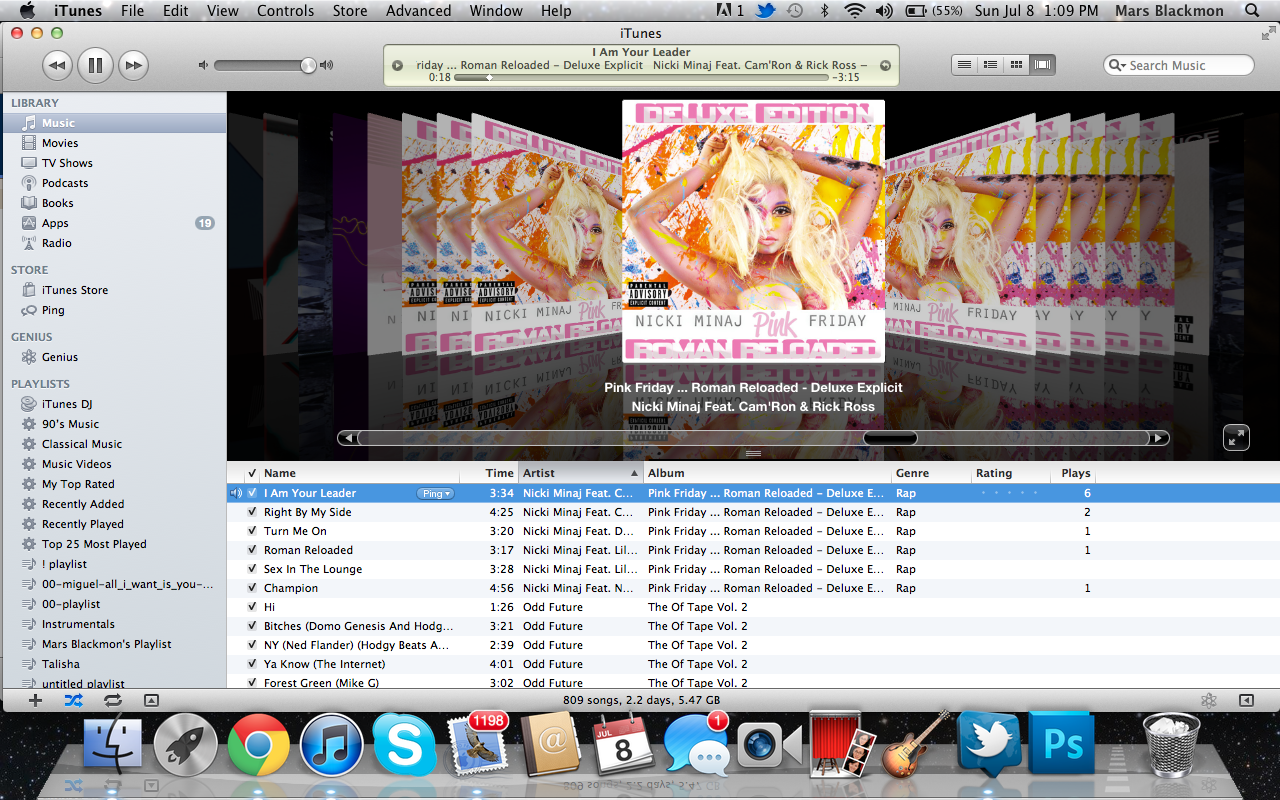The width and height of the screenshot is (1280, 800).
Task: Toggle repeat mode in the bottom bar
Action: click(x=112, y=700)
